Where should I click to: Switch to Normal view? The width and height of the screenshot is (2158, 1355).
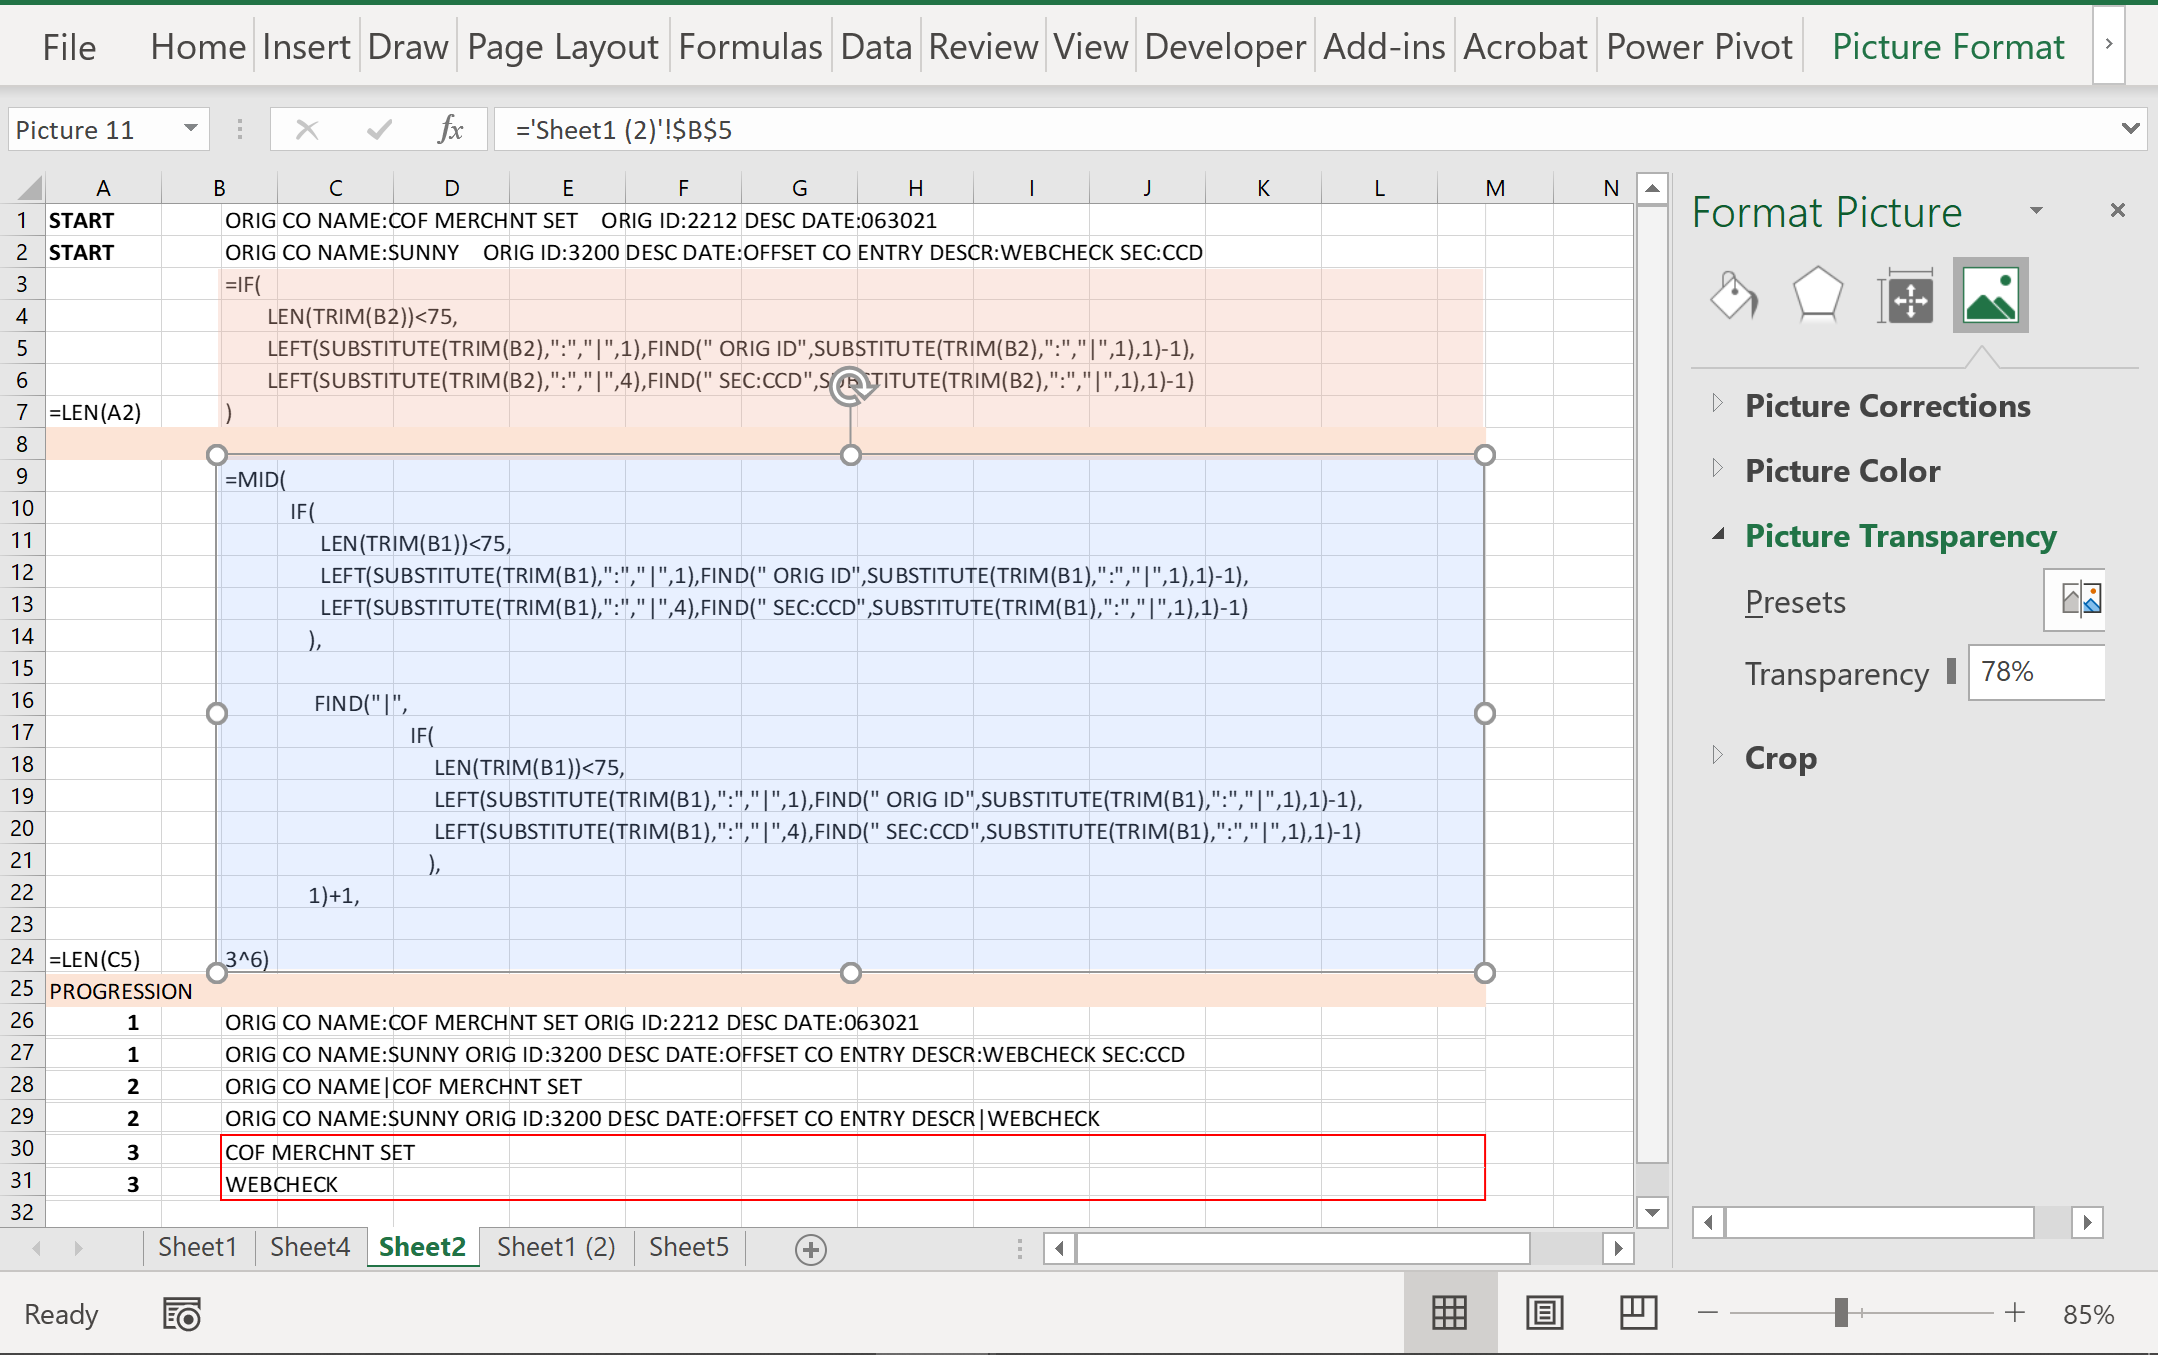[x=1449, y=1313]
